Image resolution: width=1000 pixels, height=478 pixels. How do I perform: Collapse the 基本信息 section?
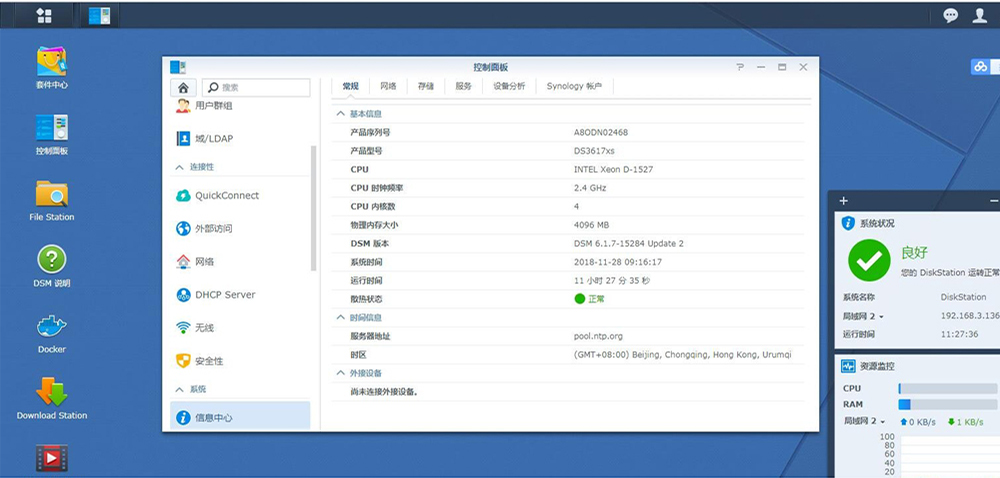coord(340,114)
